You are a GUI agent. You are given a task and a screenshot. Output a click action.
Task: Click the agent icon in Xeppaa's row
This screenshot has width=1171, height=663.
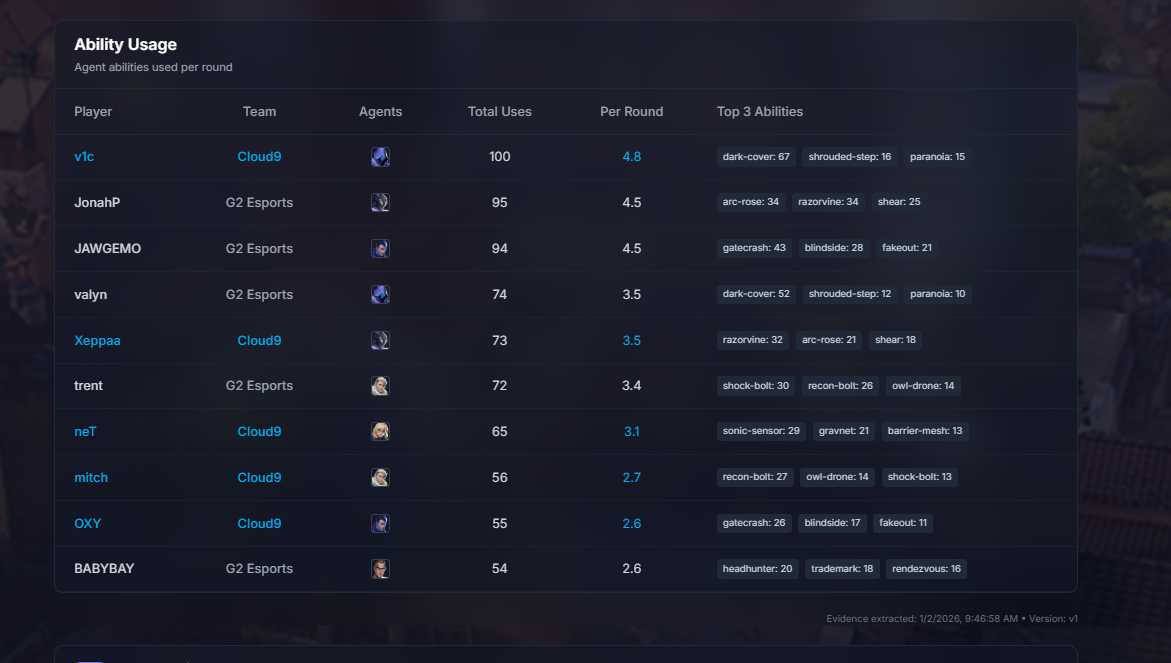click(x=380, y=340)
